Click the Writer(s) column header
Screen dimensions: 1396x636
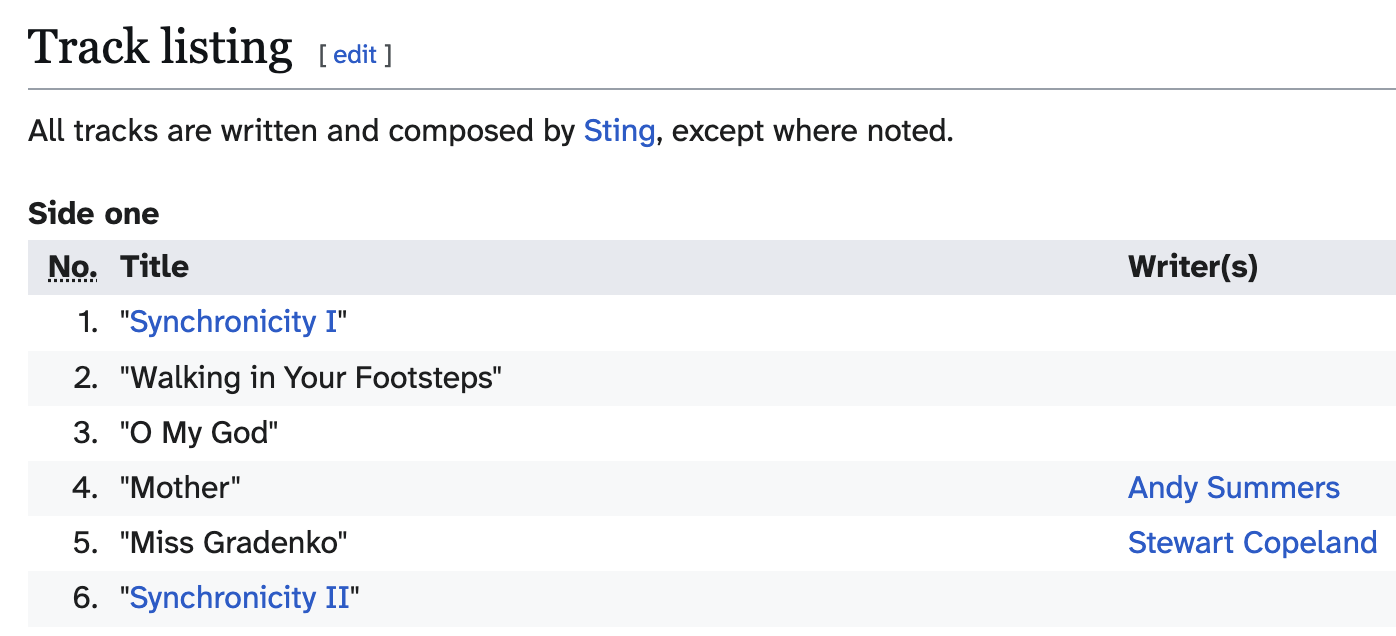point(1192,267)
